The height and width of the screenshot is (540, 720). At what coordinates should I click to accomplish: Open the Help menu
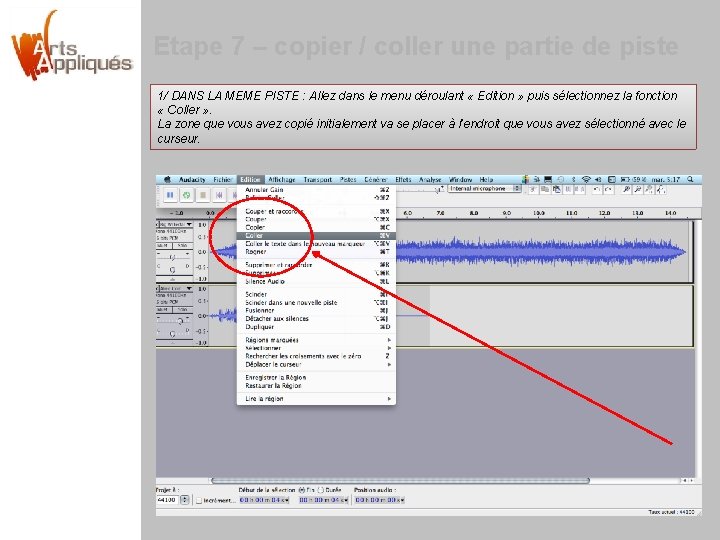(x=486, y=180)
